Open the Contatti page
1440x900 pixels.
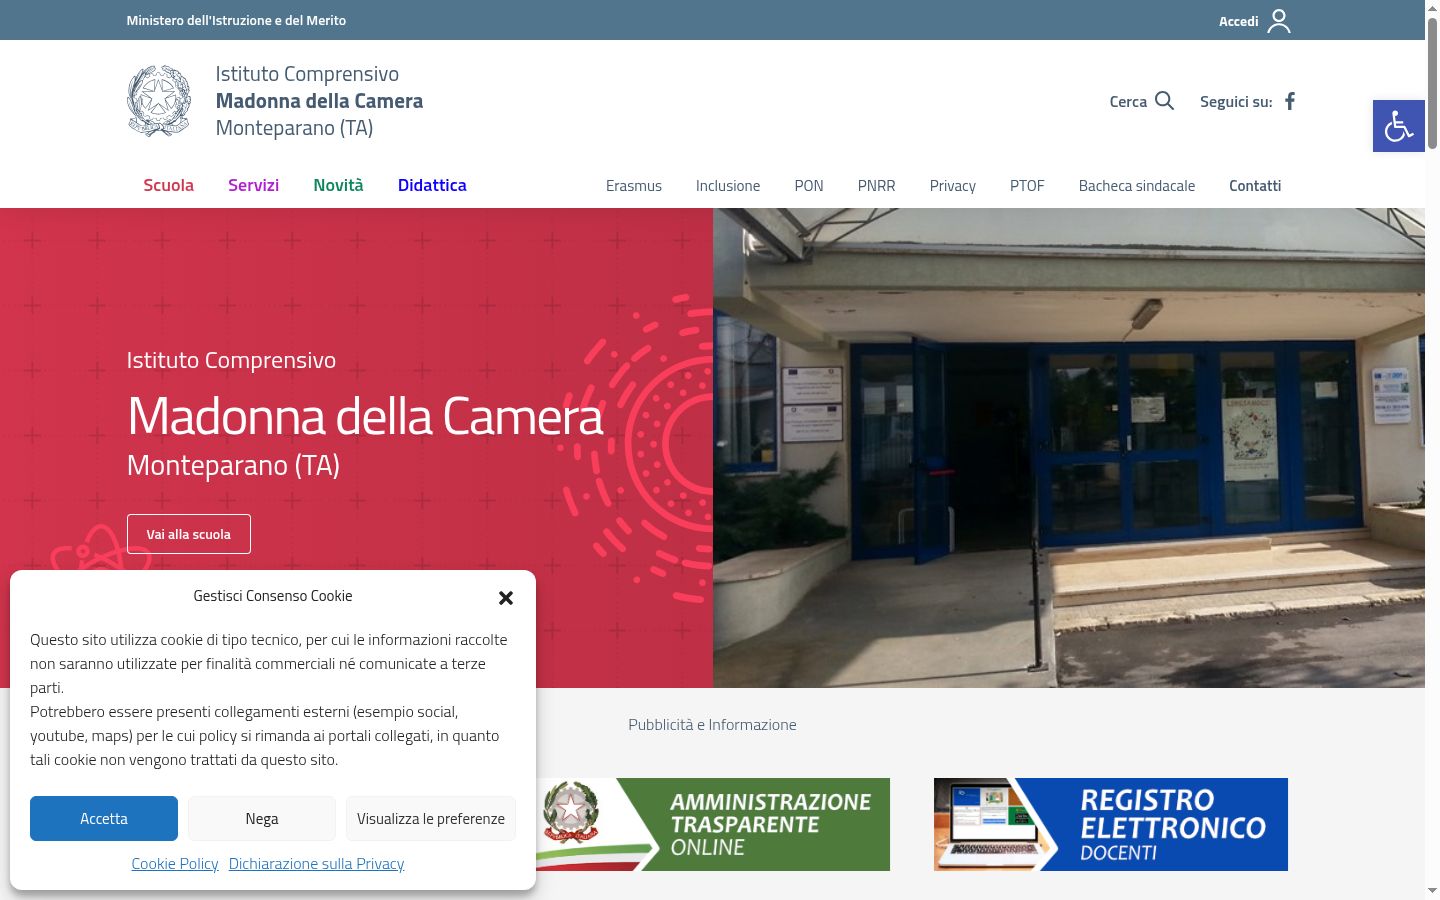1255,186
